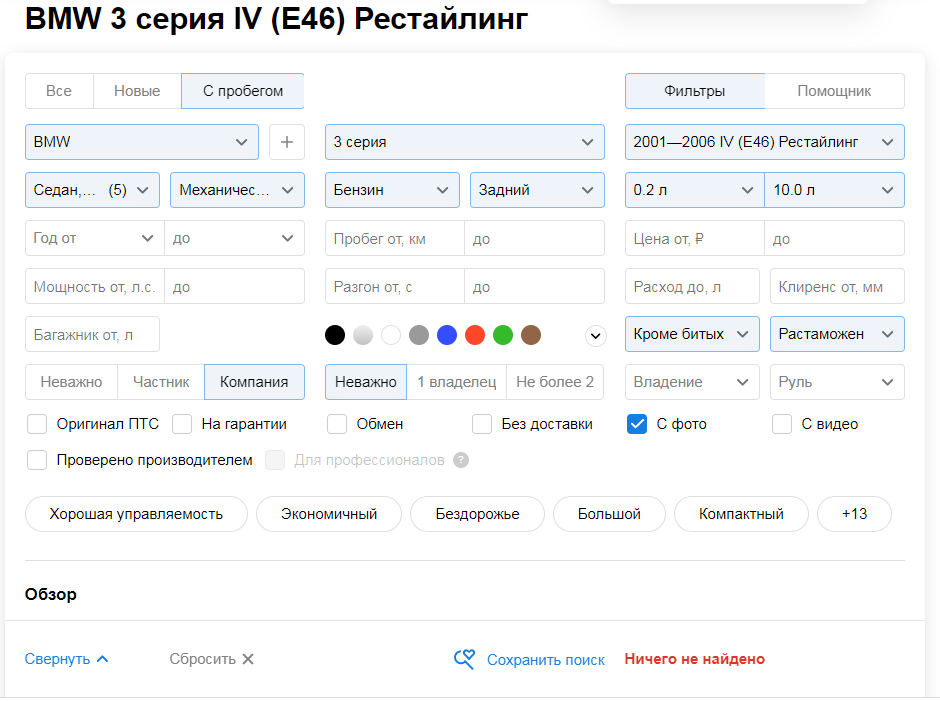The height and width of the screenshot is (701, 940).
Task: Click the X icon next to Сбросить
Action: pyautogui.click(x=248, y=659)
